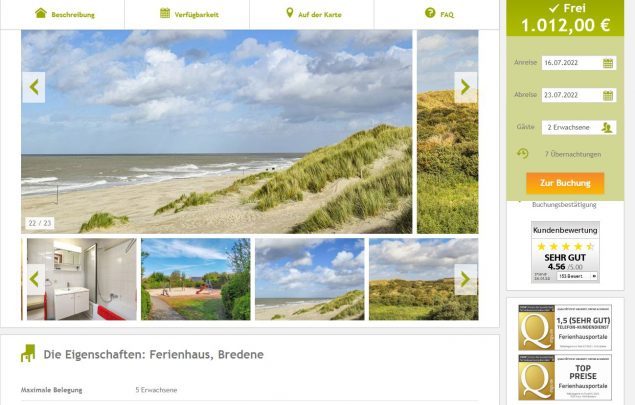
Task: Show next main gallery photo
Action: 465,87
